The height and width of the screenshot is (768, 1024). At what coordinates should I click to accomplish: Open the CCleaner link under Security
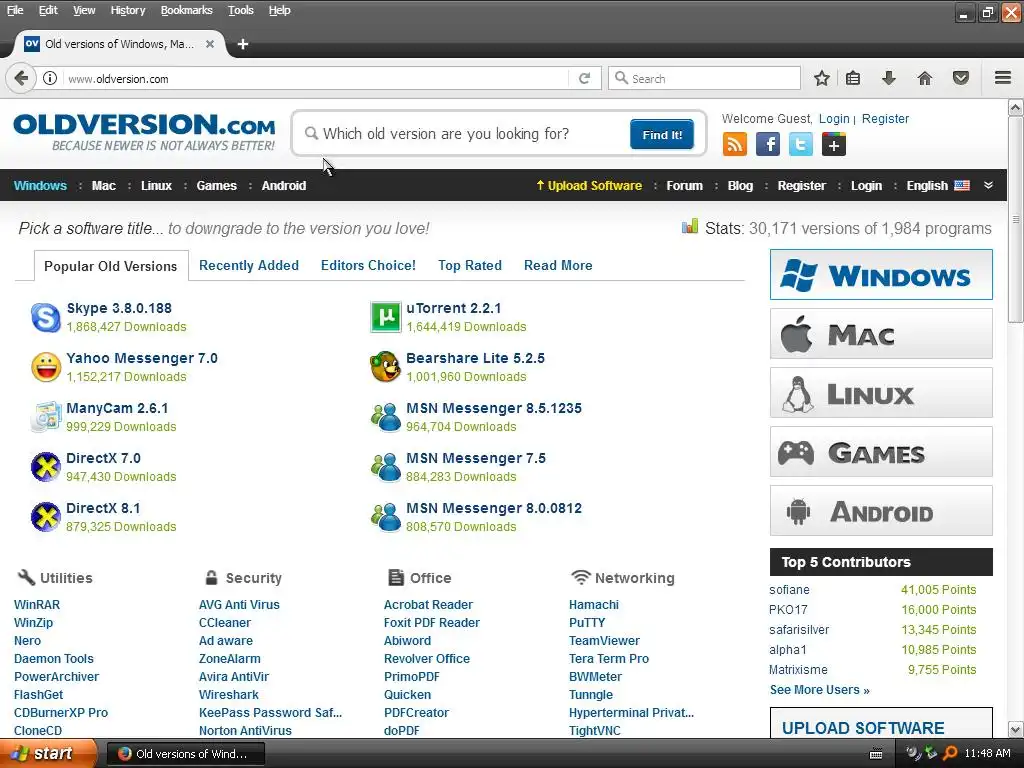[x=225, y=622]
